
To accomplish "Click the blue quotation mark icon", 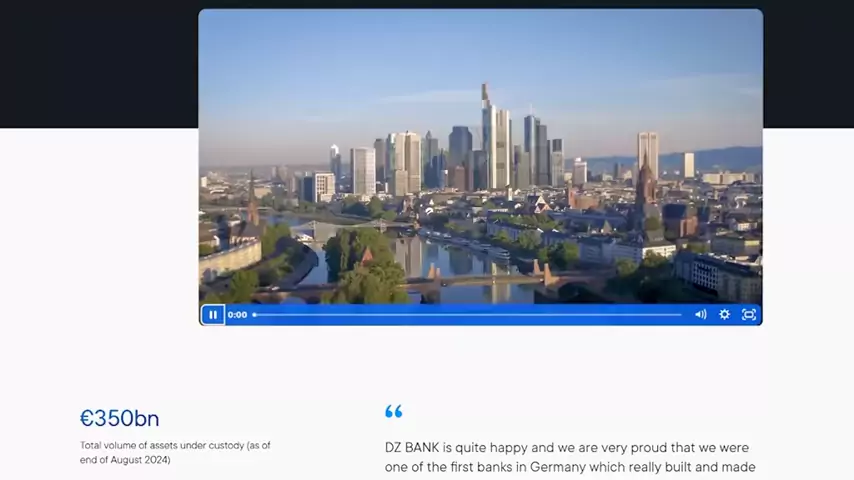I will 393,412.
